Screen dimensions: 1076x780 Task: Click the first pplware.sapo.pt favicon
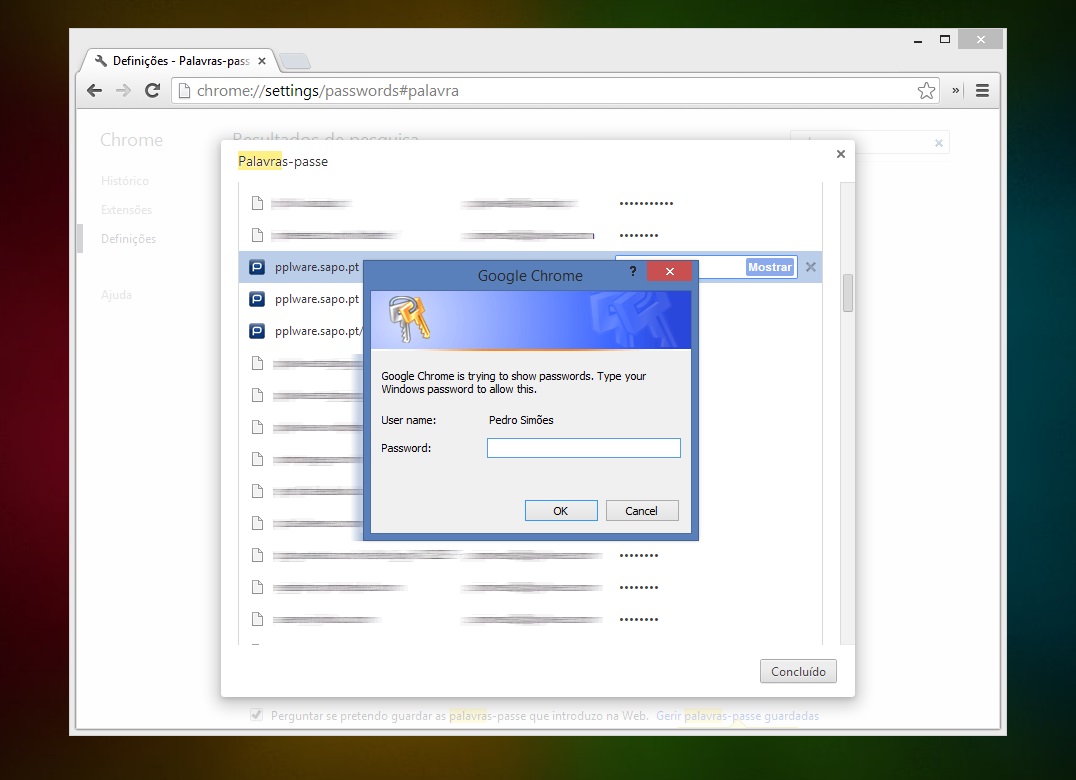pos(257,267)
